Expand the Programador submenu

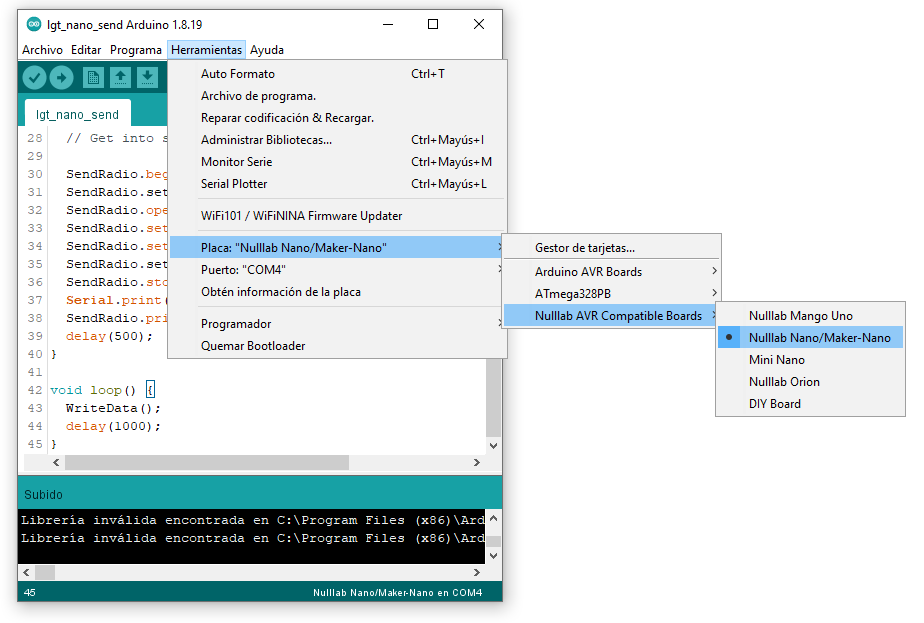tap(337, 324)
